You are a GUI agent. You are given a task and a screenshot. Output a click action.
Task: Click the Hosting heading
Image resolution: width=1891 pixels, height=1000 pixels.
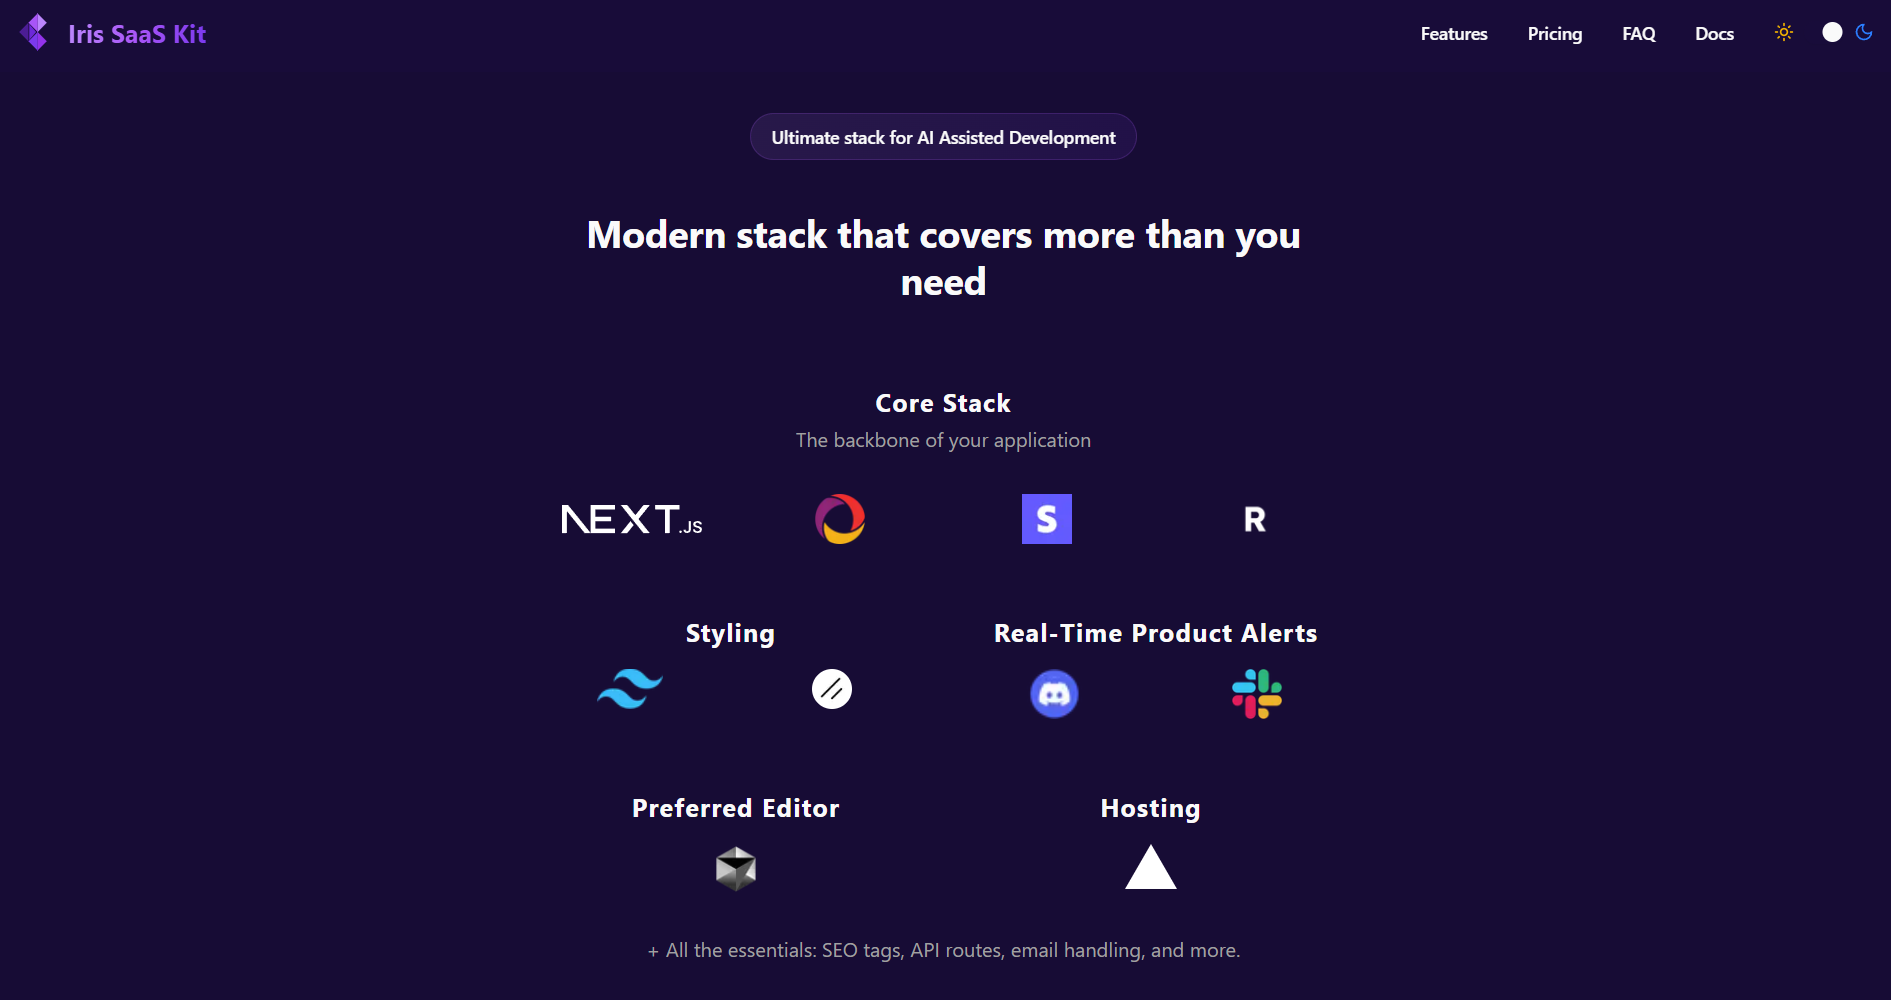click(x=1150, y=809)
